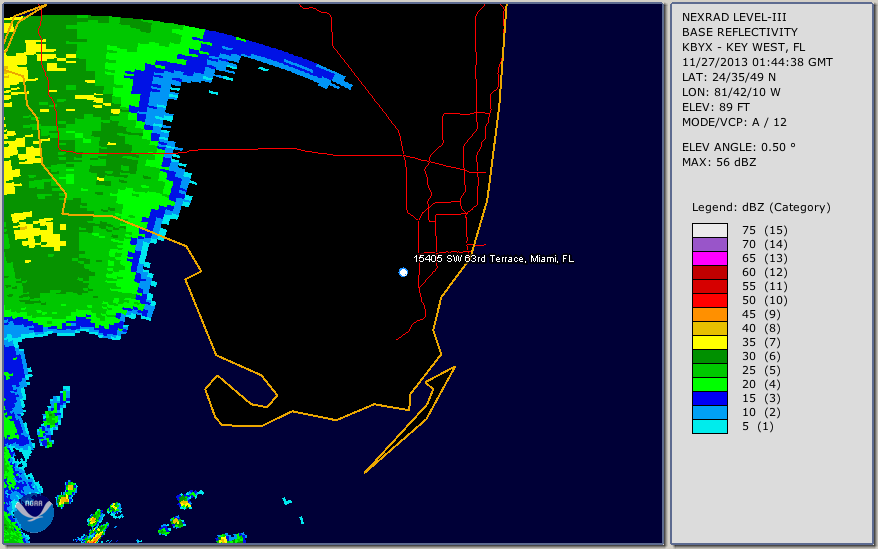This screenshot has width=878, height=549.
Task: Click the white location marker dot
Action: coord(403,272)
